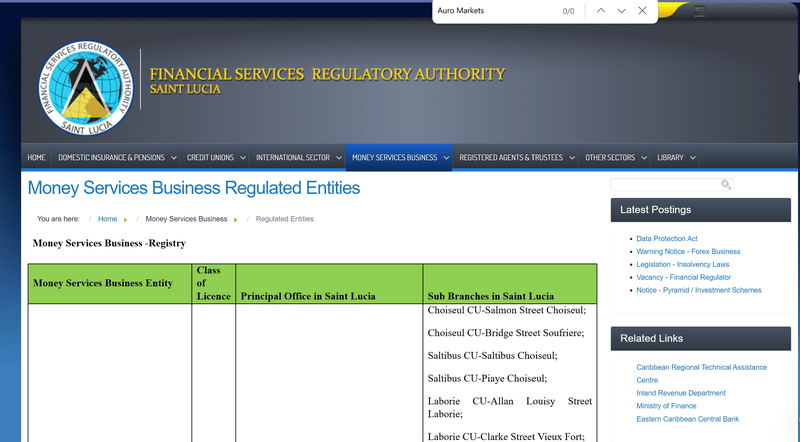Image resolution: width=800 pixels, height=442 pixels.
Task: Click the Money Services Business -Registry heading
Action: 109,243
